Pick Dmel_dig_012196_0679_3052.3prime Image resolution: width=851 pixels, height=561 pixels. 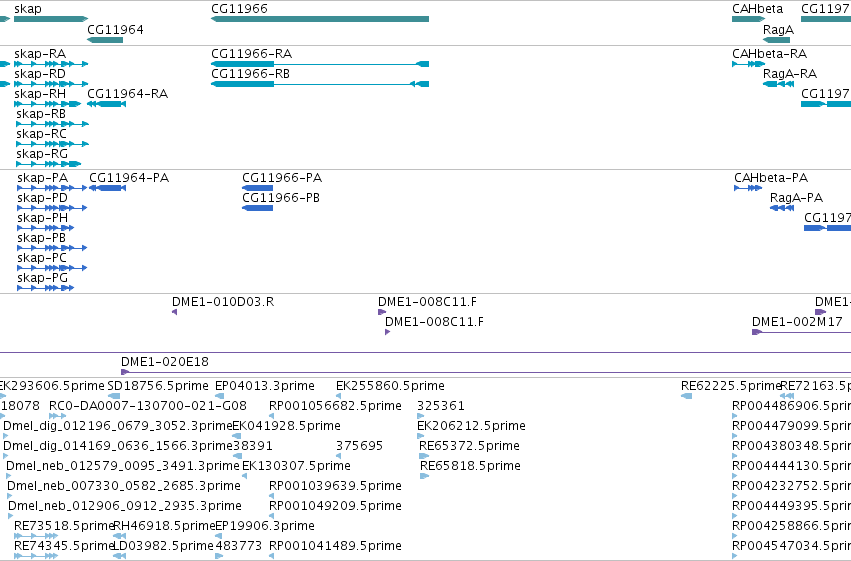(x=6, y=436)
